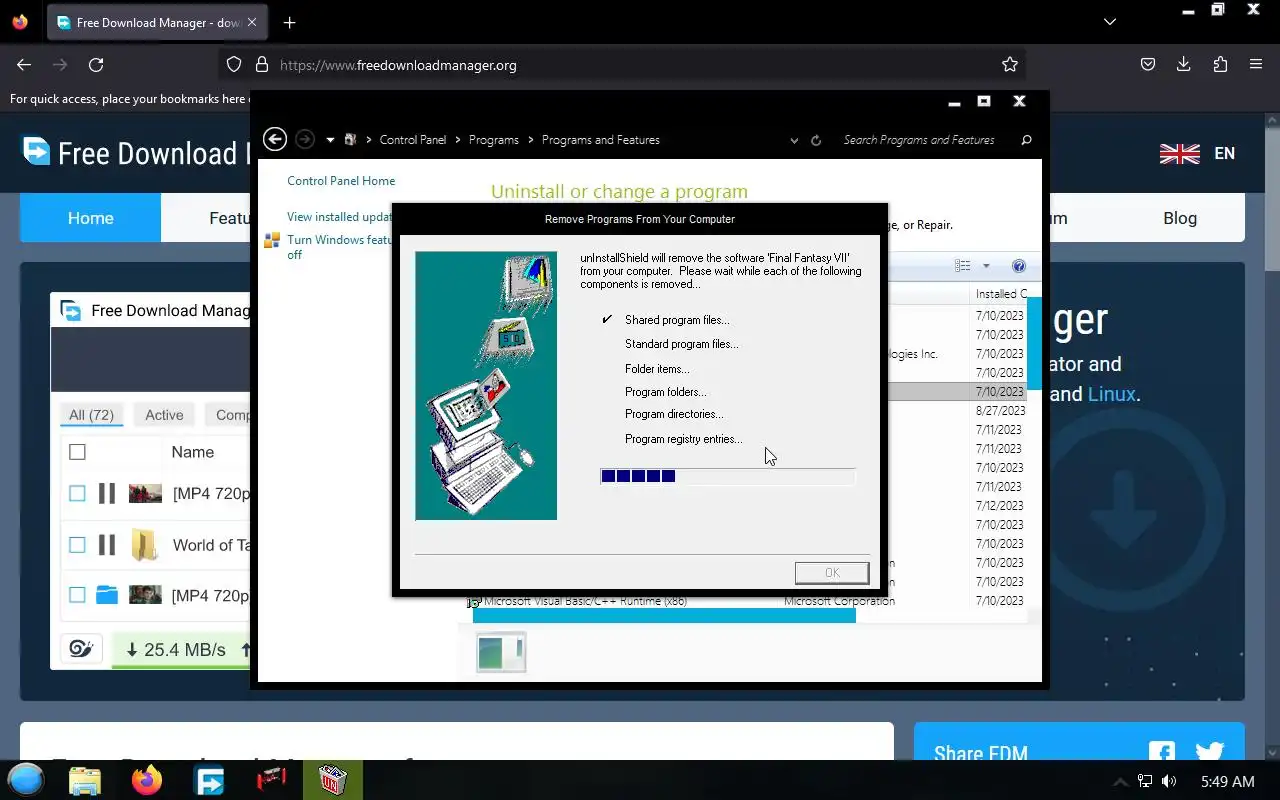Show hidden tray icons chevron
Screen dimensions: 1280x800
[x=1120, y=781]
